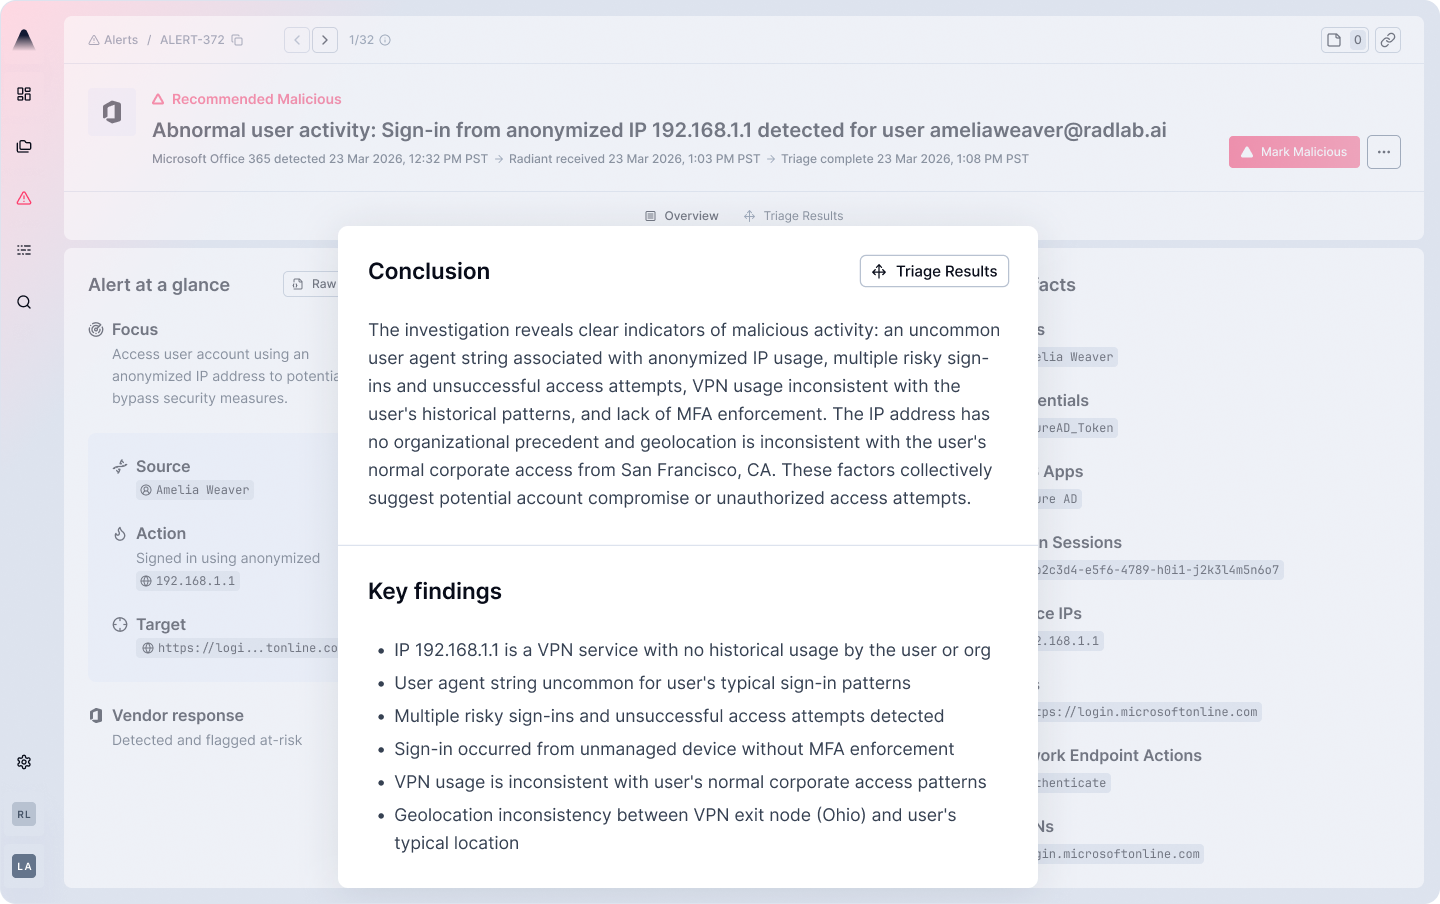Open the cases folder icon in sidebar
The image size is (1440, 904).
pyautogui.click(x=24, y=146)
